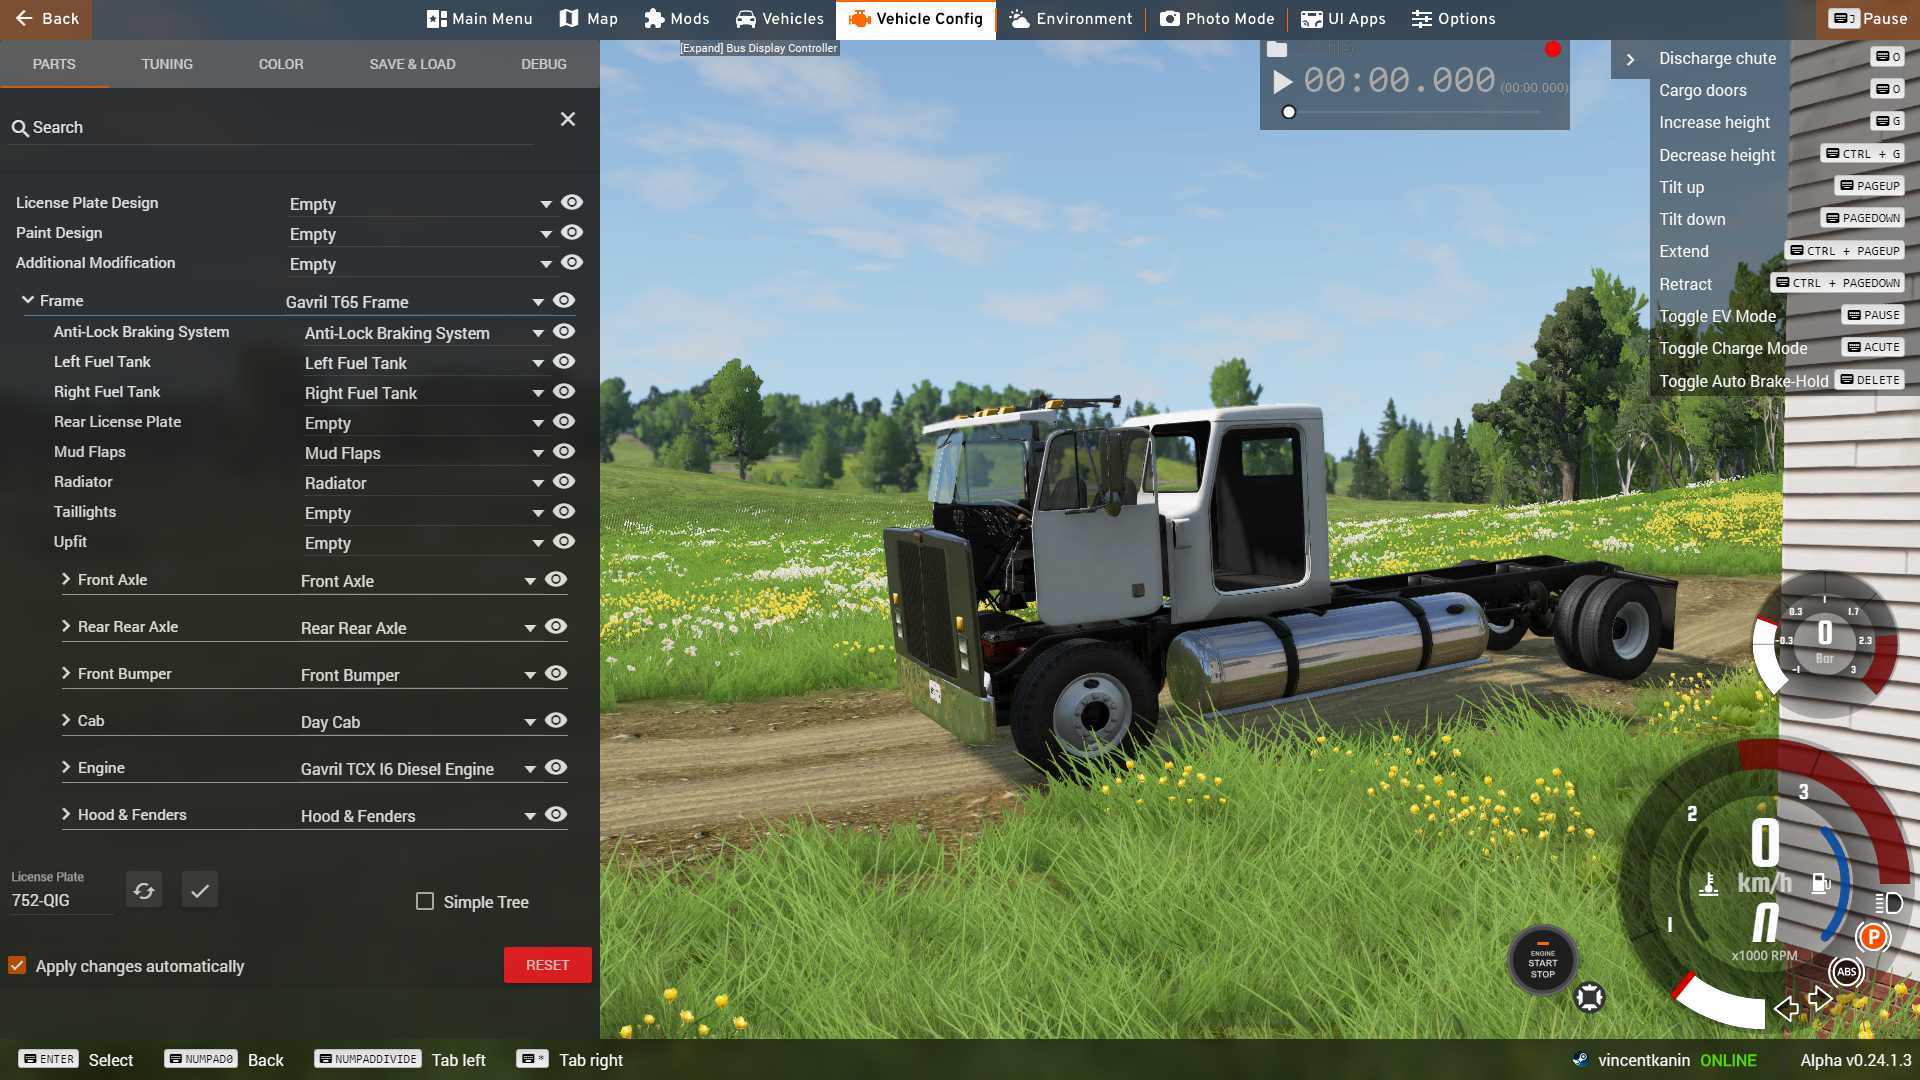The width and height of the screenshot is (1920, 1080).
Task: Click the Pause button
Action: pos(1868,19)
